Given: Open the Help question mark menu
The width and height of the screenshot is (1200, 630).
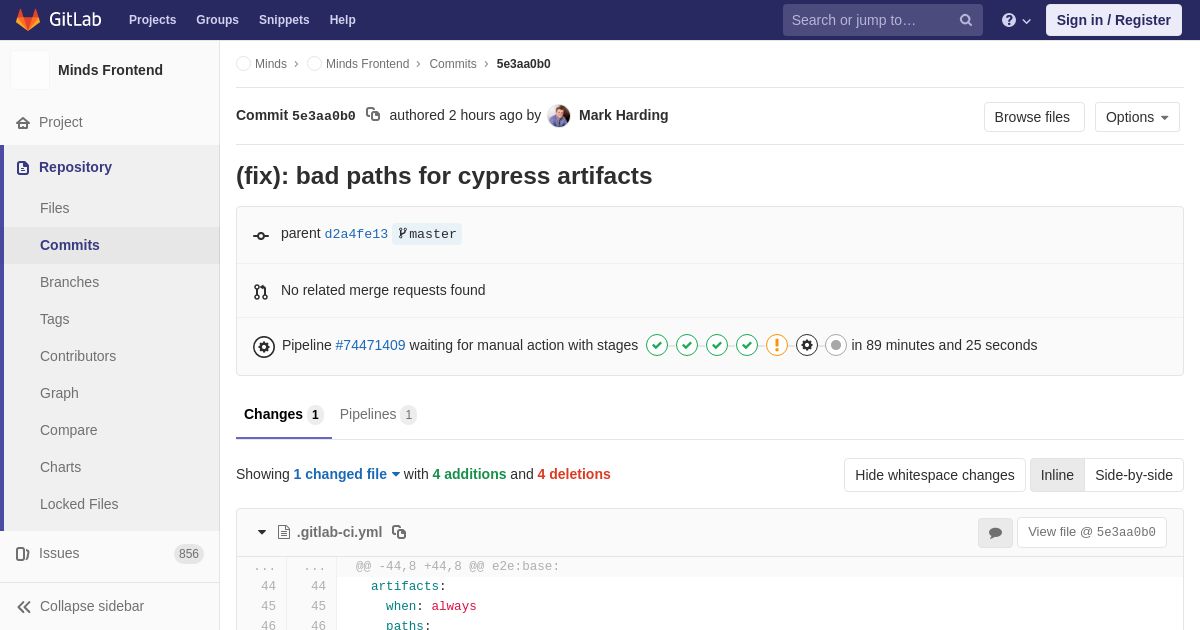Looking at the screenshot, I should (x=1016, y=20).
